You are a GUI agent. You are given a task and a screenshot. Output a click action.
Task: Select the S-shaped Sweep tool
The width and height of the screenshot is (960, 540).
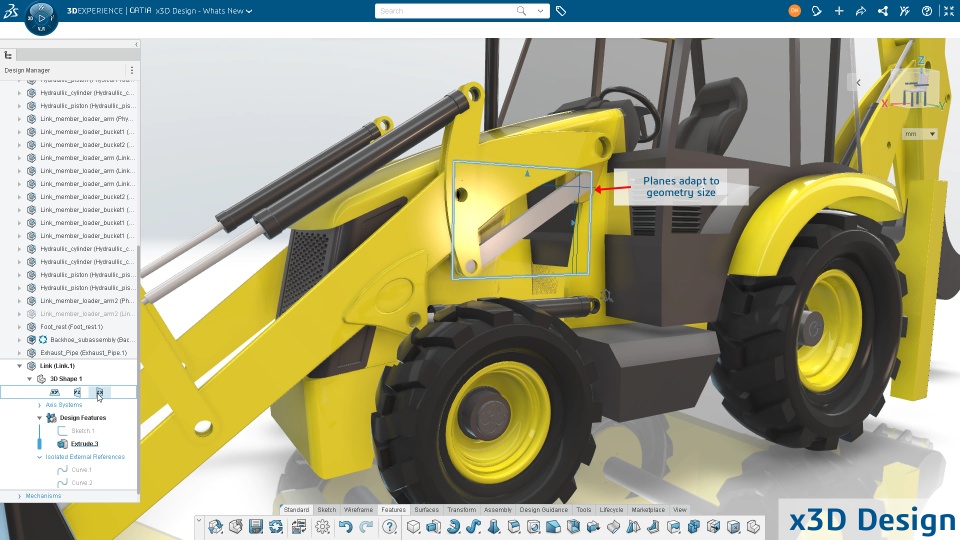[x=473, y=527]
